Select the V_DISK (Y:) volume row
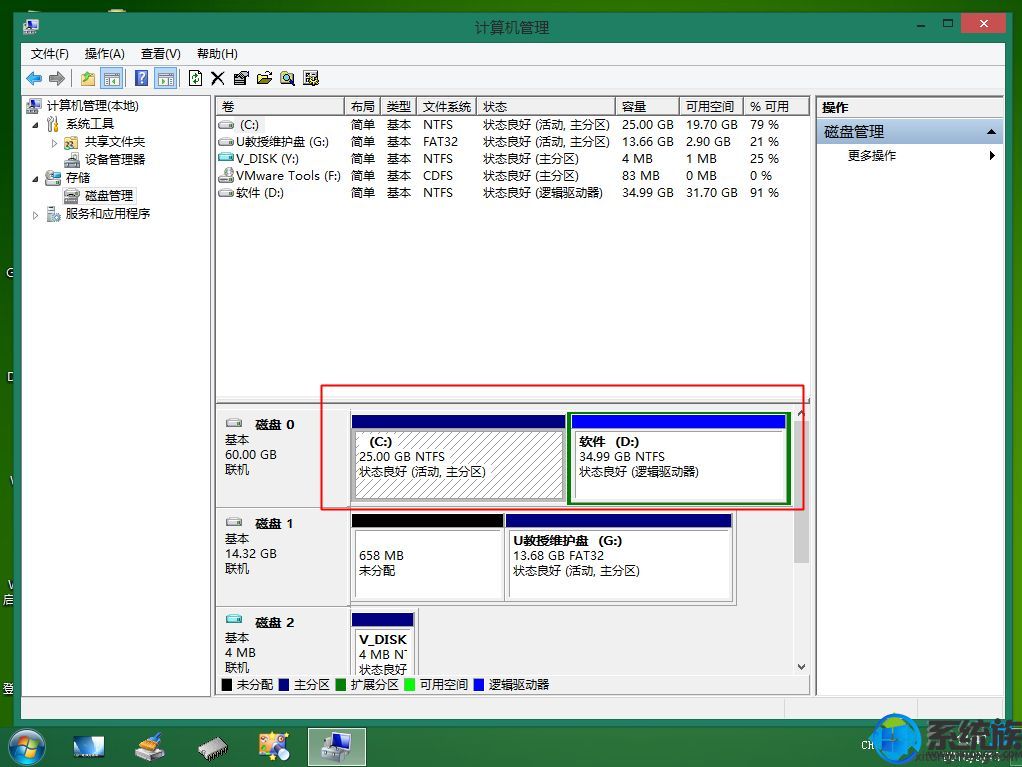 click(x=512, y=158)
